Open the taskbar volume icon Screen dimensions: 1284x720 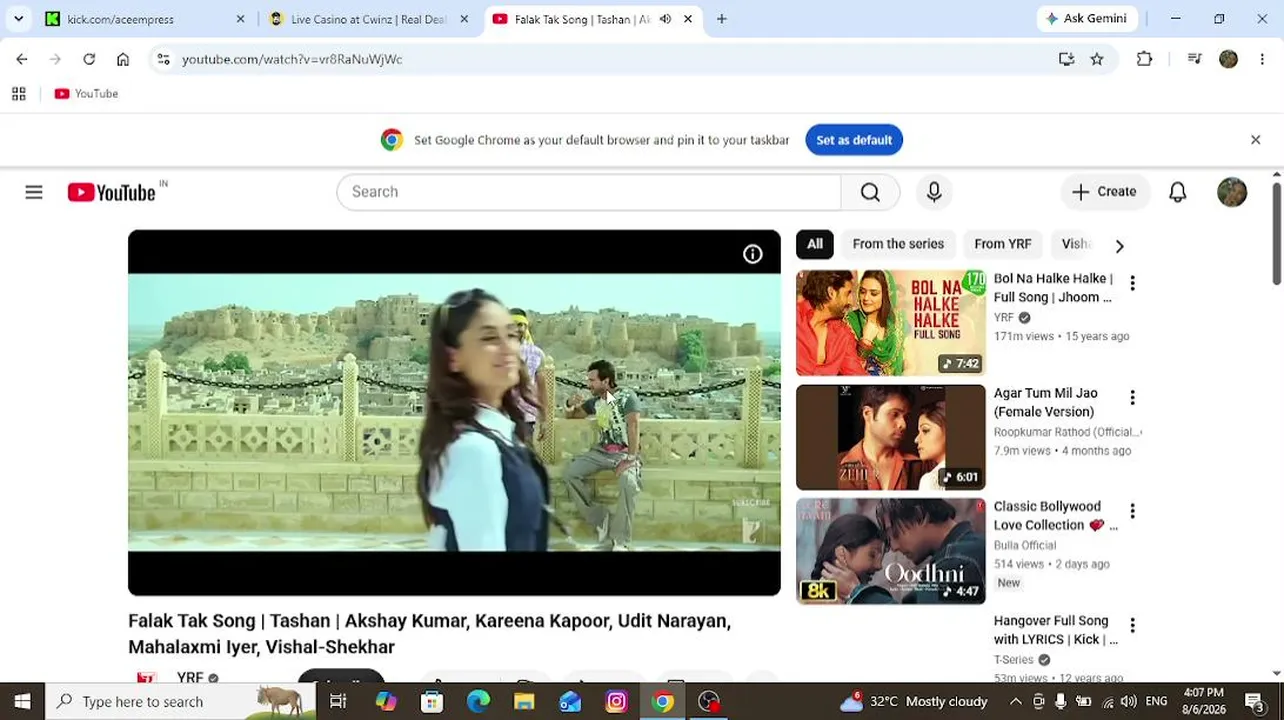(1128, 702)
